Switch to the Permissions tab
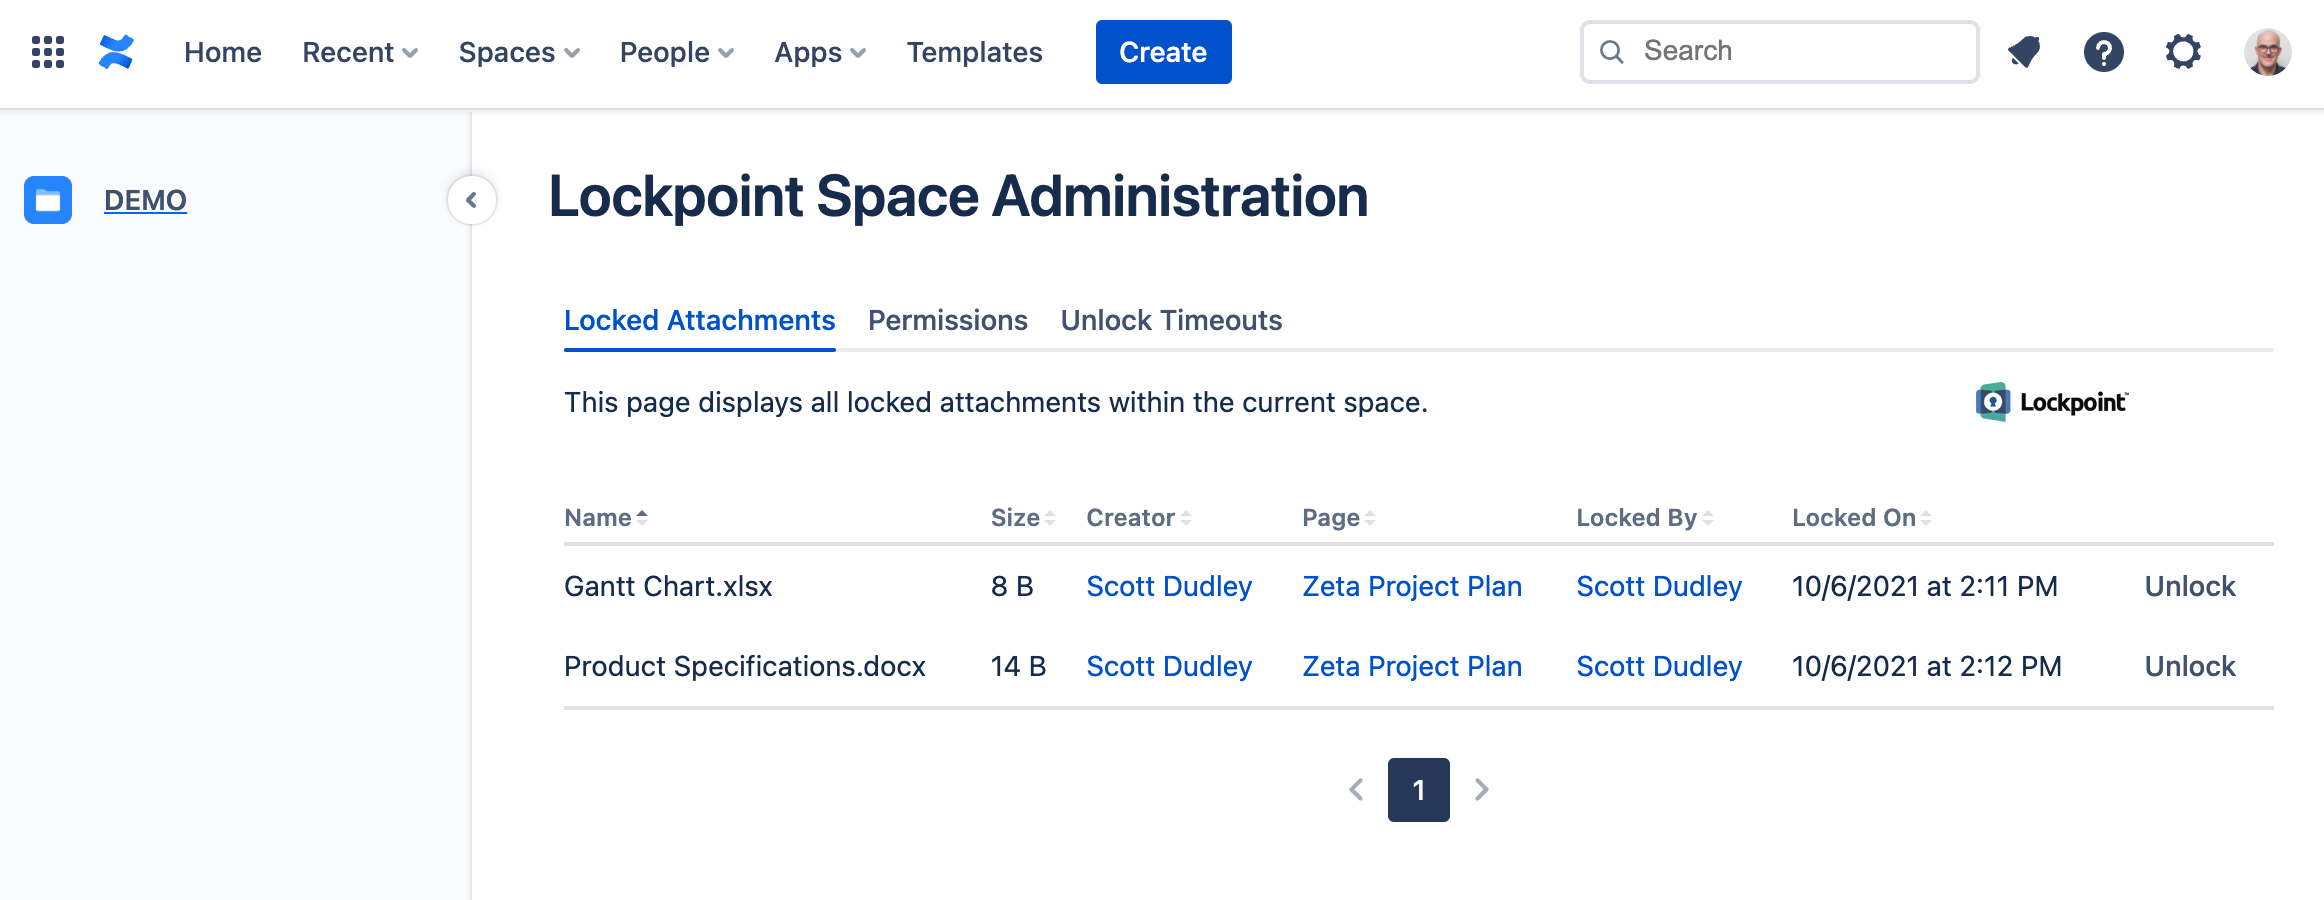The width and height of the screenshot is (2324, 900). (947, 320)
